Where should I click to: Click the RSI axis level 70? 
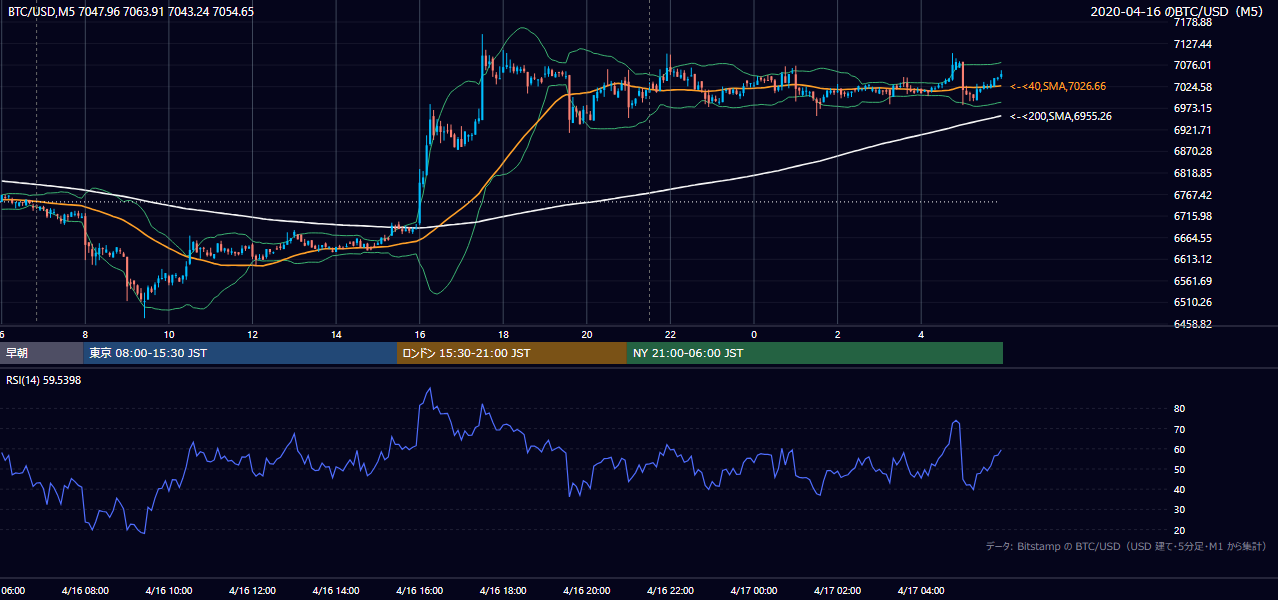coord(1179,429)
